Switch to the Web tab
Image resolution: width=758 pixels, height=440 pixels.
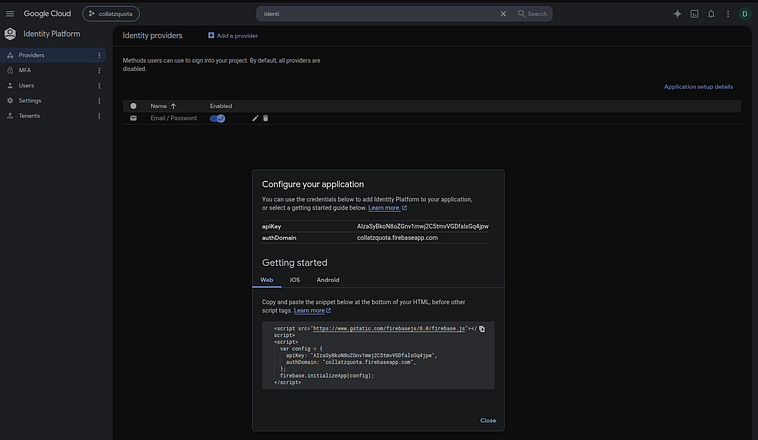click(267, 280)
